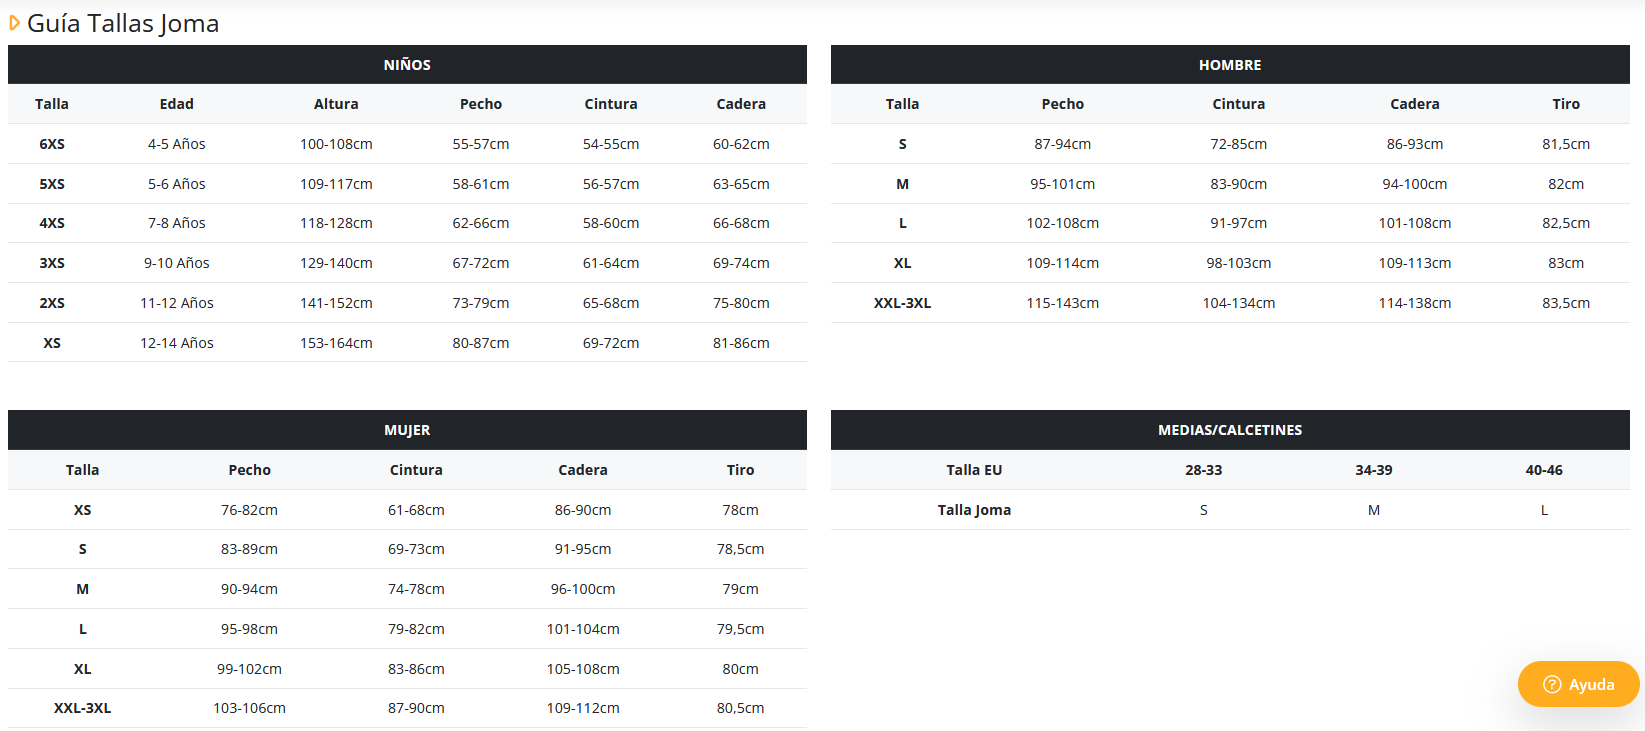Viewport: 1645px width, 731px height.
Task: Click the 'Talla Joma' row label
Action: 974,510
